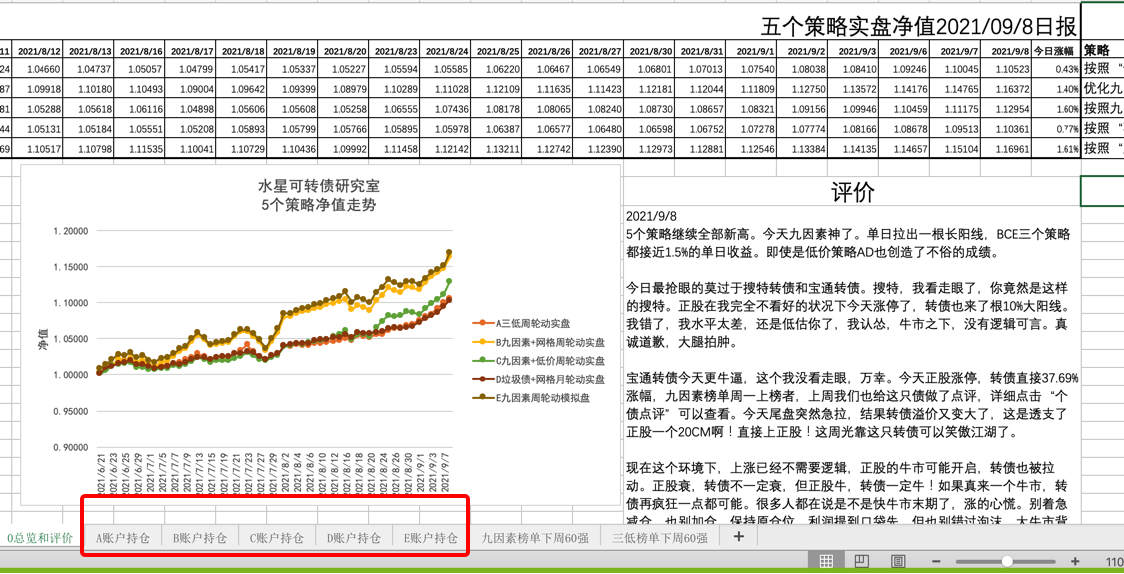Open the 三低榜单下周60强 sheet tab
The height and width of the screenshot is (574, 1124).
[x=660, y=537]
